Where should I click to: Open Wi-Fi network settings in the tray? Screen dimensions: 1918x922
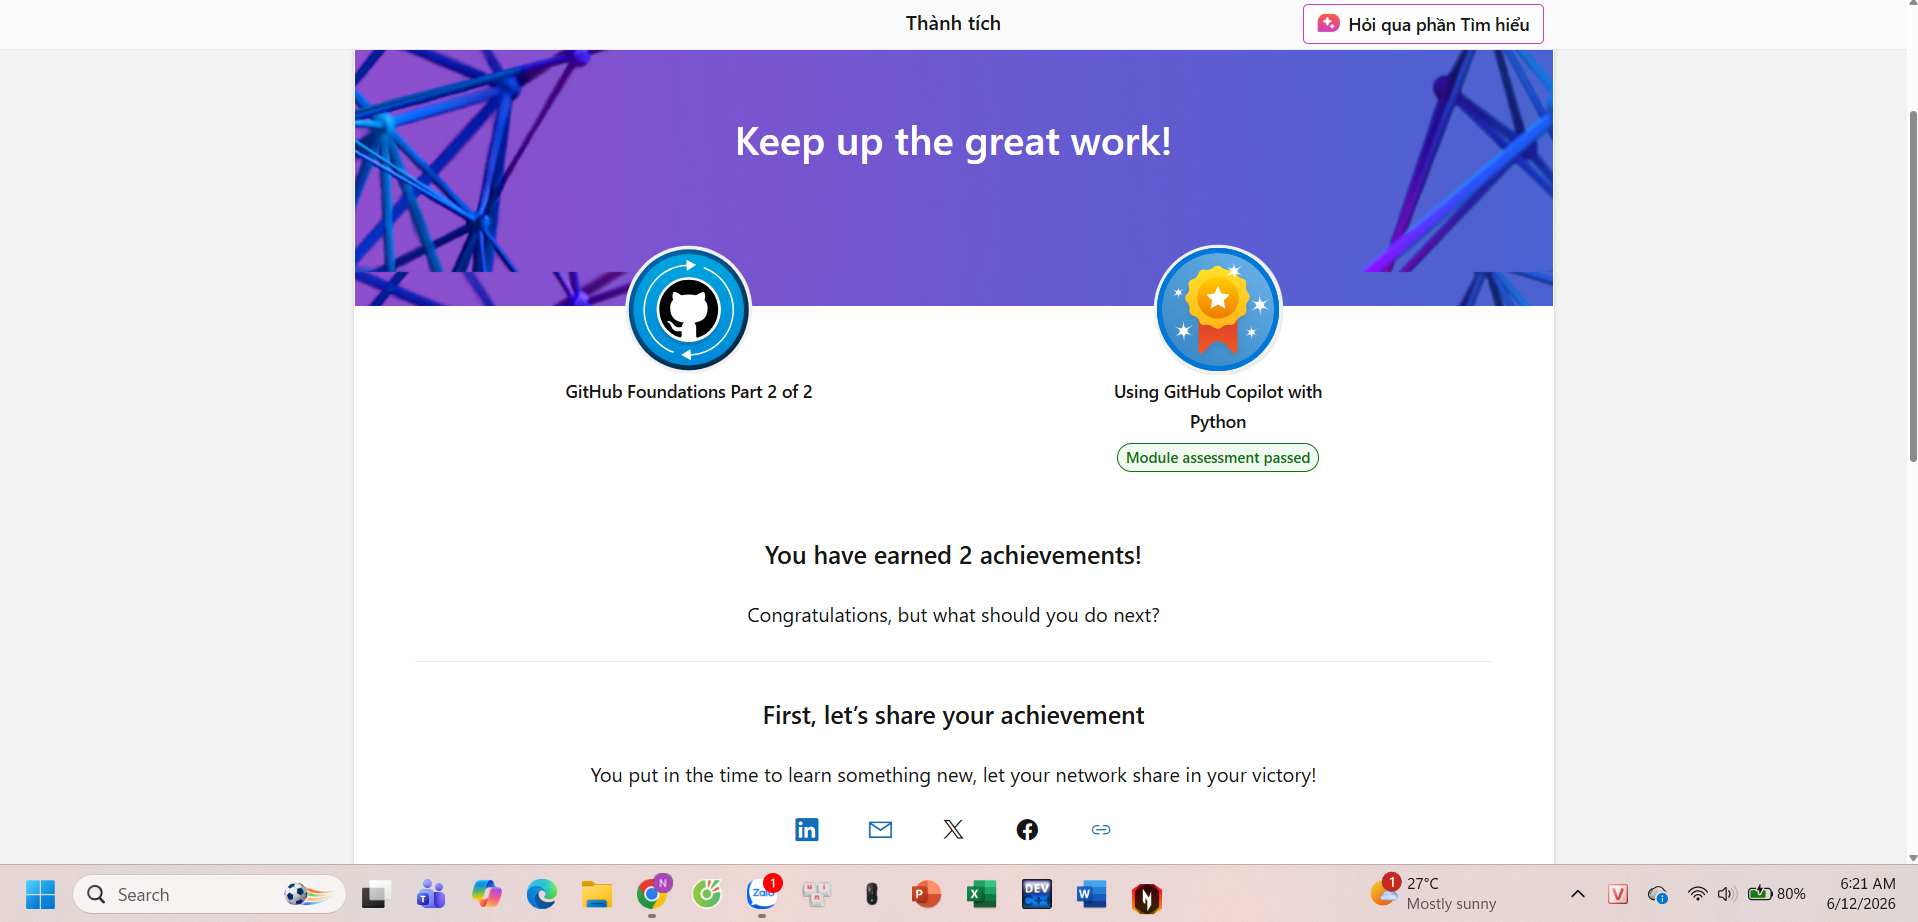1697,894
